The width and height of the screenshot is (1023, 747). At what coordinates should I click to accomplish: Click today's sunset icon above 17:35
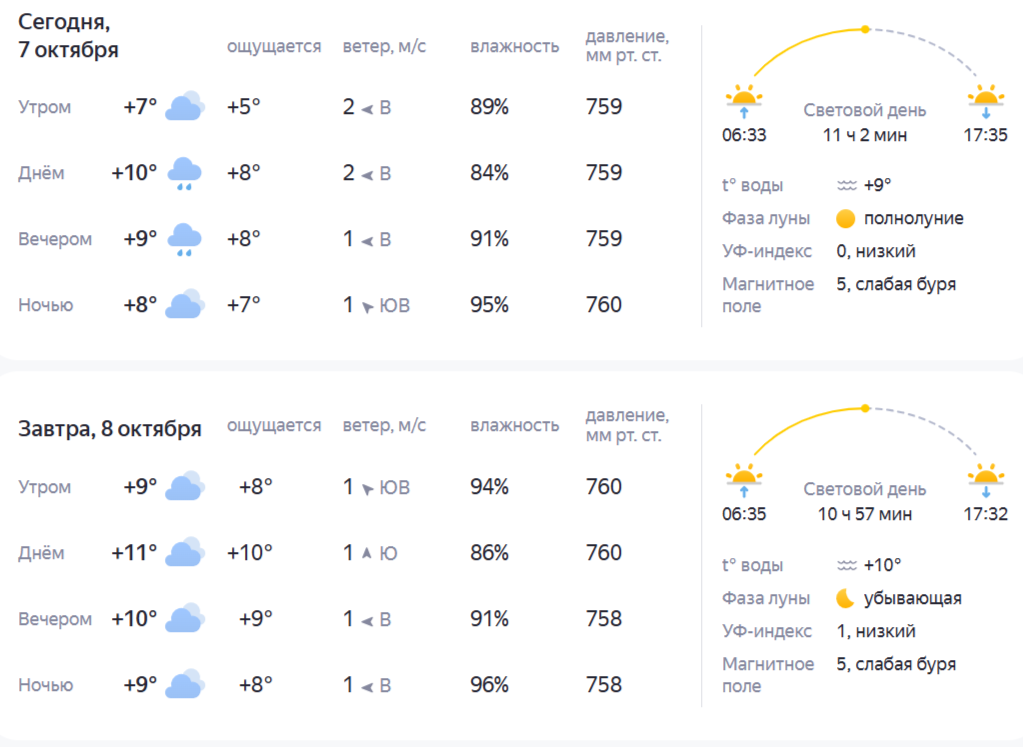pos(986,100)
